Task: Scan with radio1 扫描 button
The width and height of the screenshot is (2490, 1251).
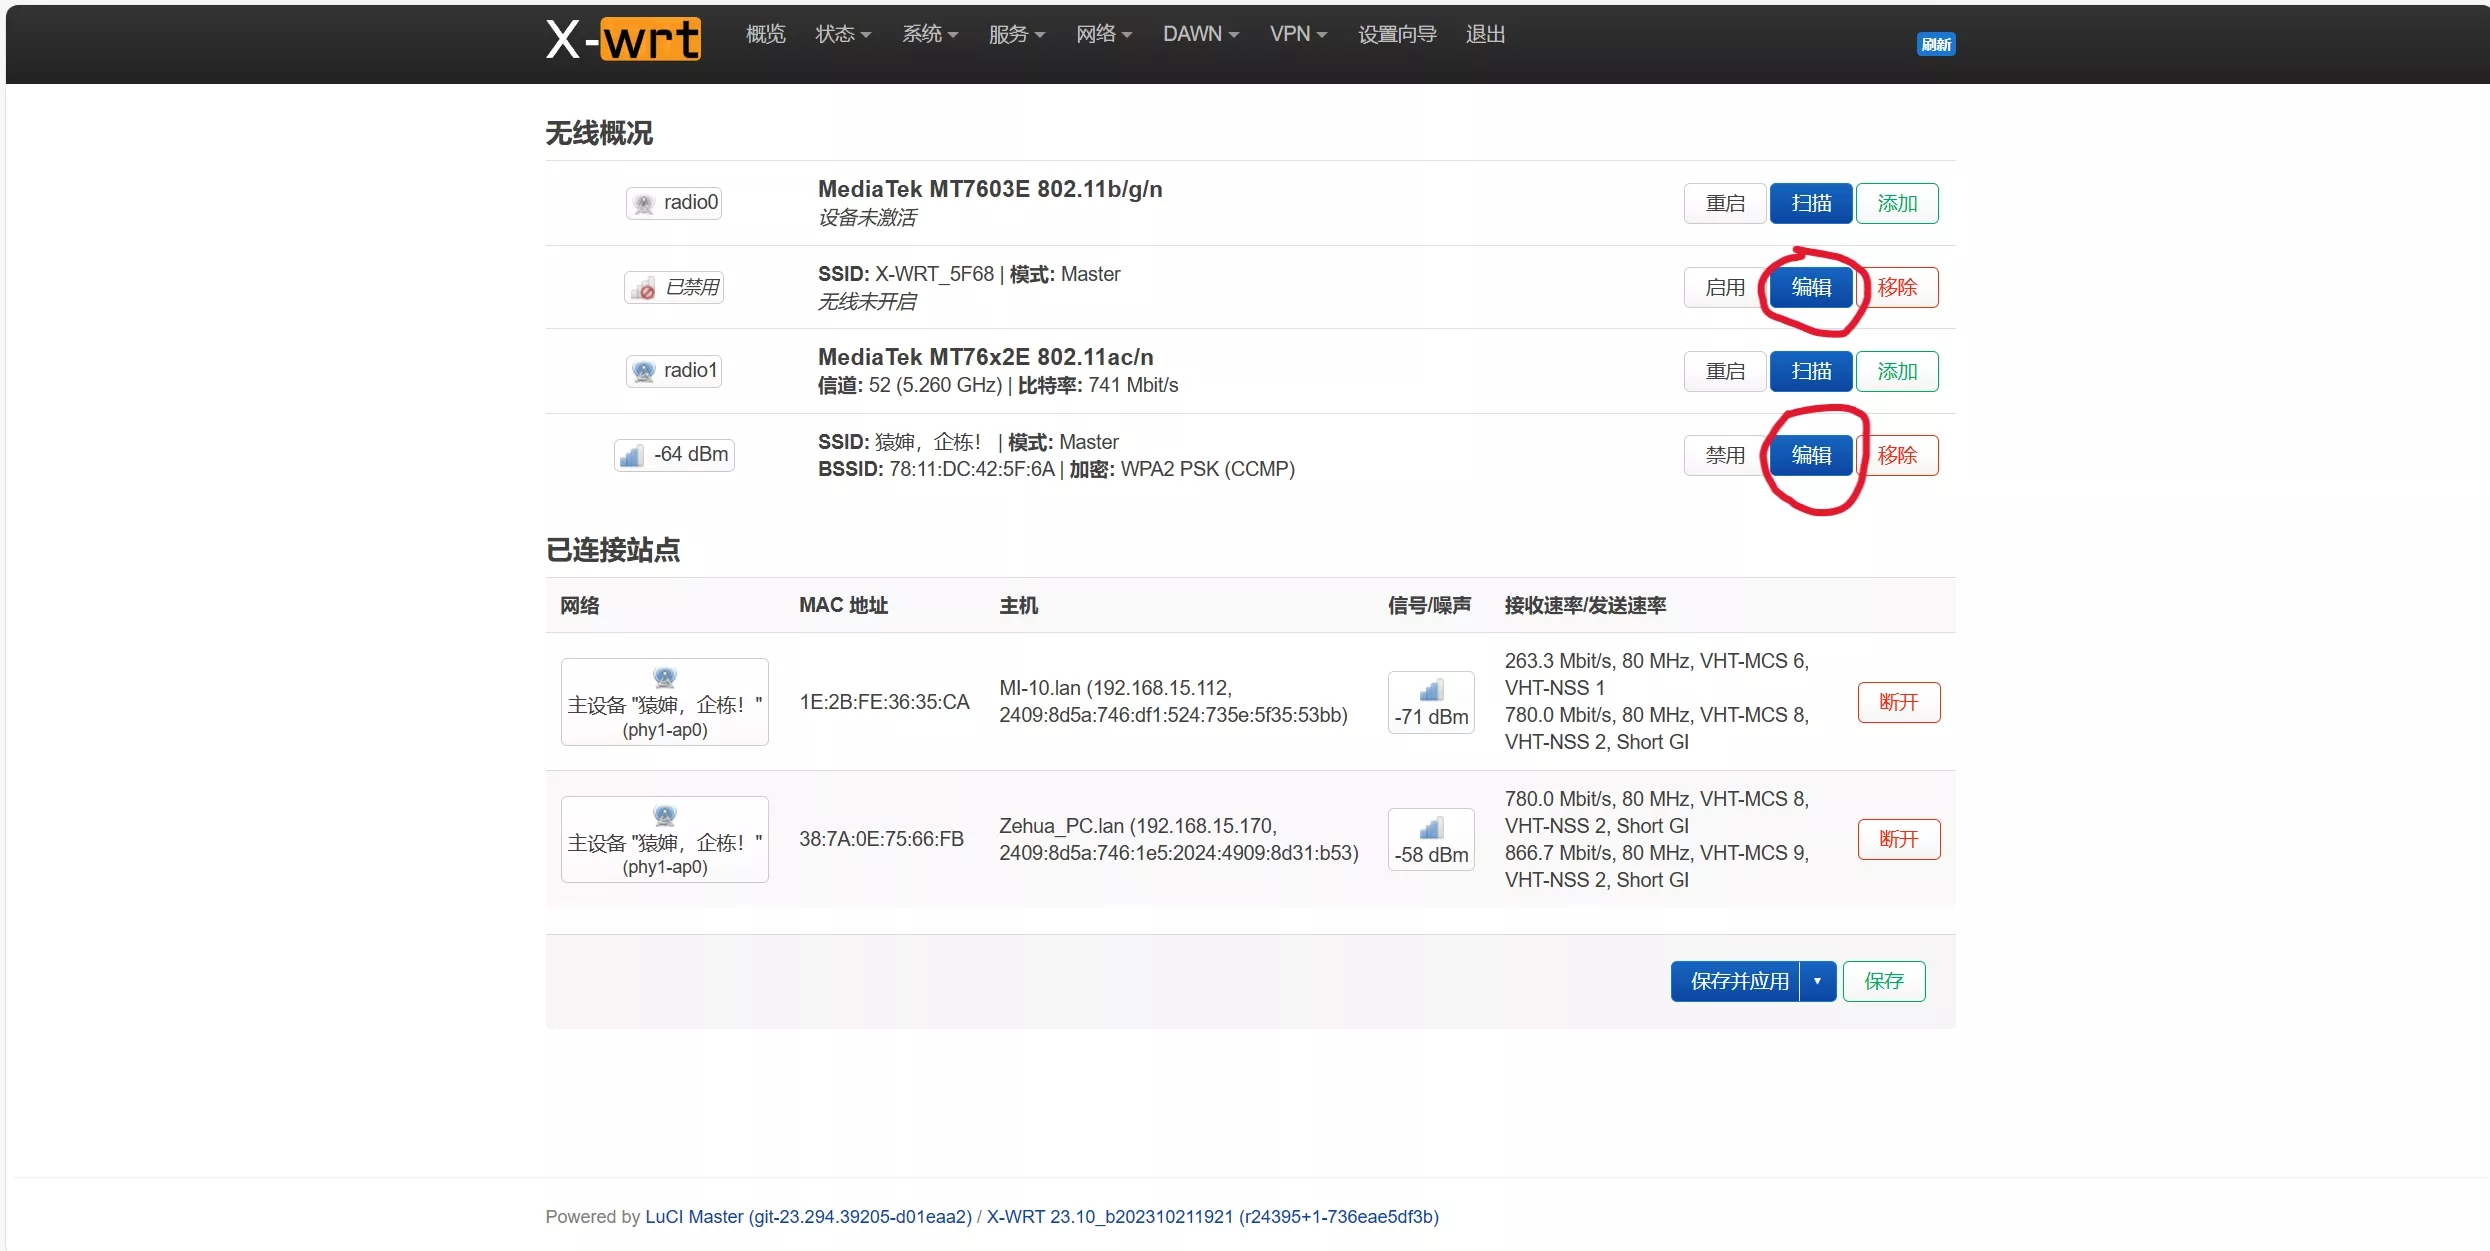Action: coord(1810,372)
